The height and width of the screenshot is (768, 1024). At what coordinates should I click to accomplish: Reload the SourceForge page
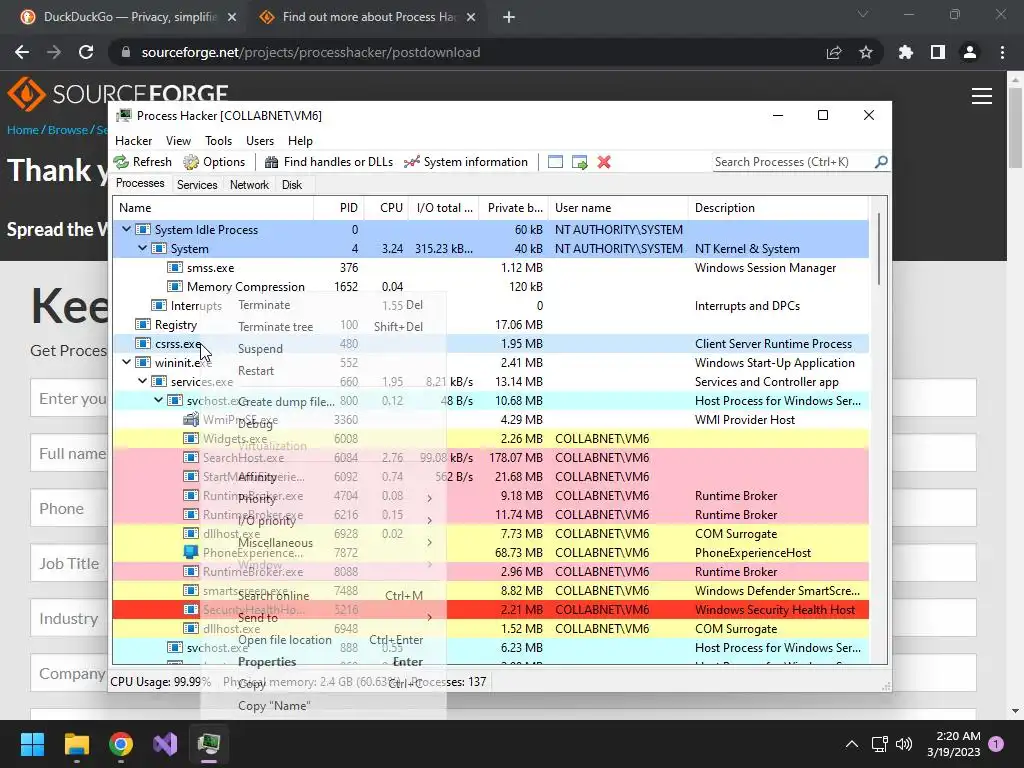click(x=86, y=52)
